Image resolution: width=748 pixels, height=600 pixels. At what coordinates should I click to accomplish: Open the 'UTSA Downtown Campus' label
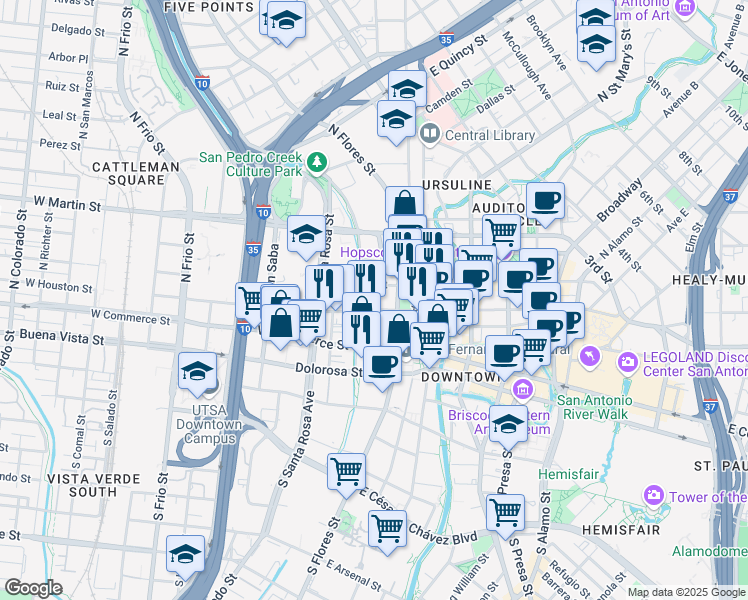pyautogui.click(x=209, y=424)
